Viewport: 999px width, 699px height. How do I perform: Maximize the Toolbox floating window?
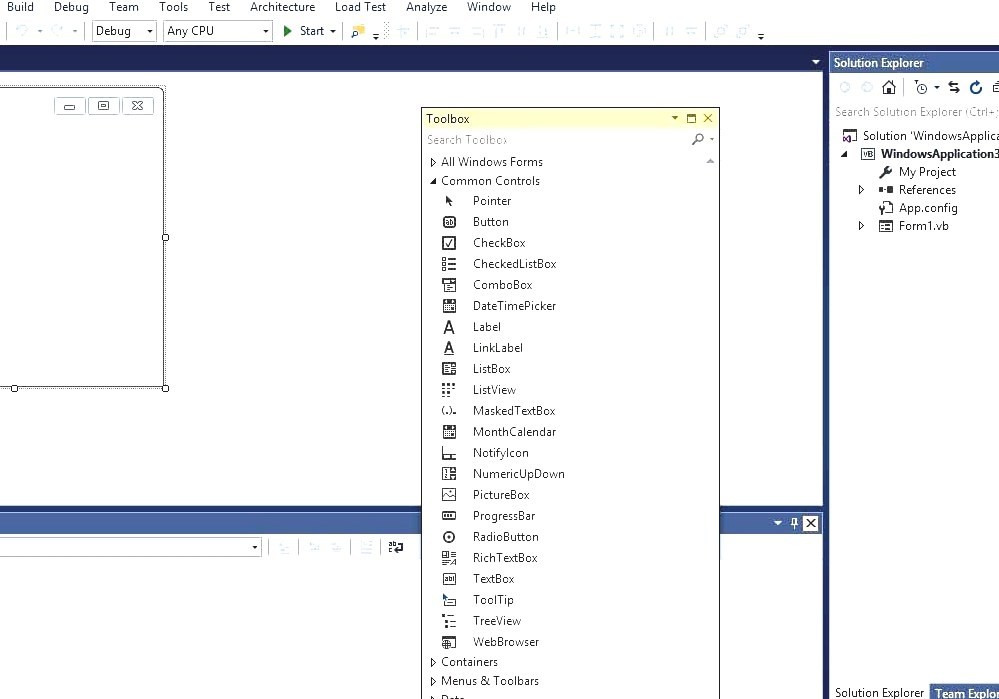[x=691, y=119]
